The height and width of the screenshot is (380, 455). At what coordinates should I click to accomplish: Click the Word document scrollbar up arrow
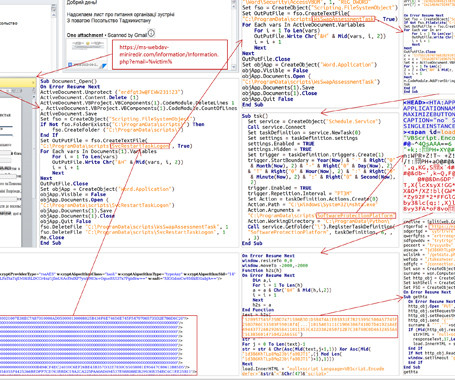(34, 97)
